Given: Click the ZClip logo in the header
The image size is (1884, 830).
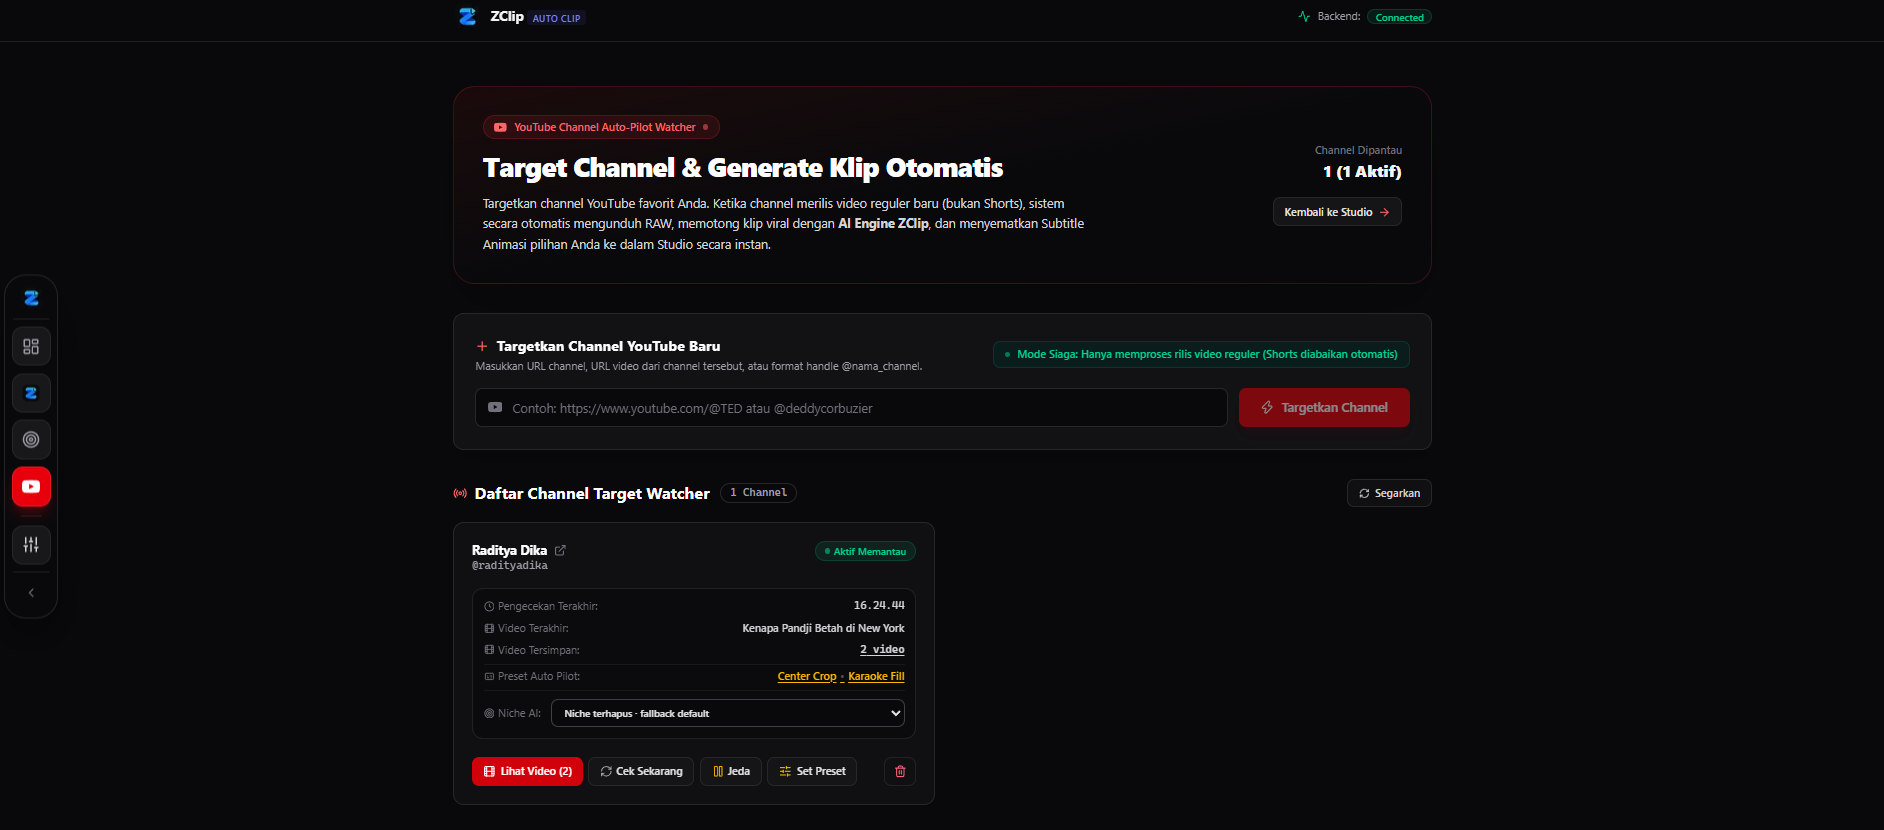Looking at the screenshot, I should click(x=467, y=17).
